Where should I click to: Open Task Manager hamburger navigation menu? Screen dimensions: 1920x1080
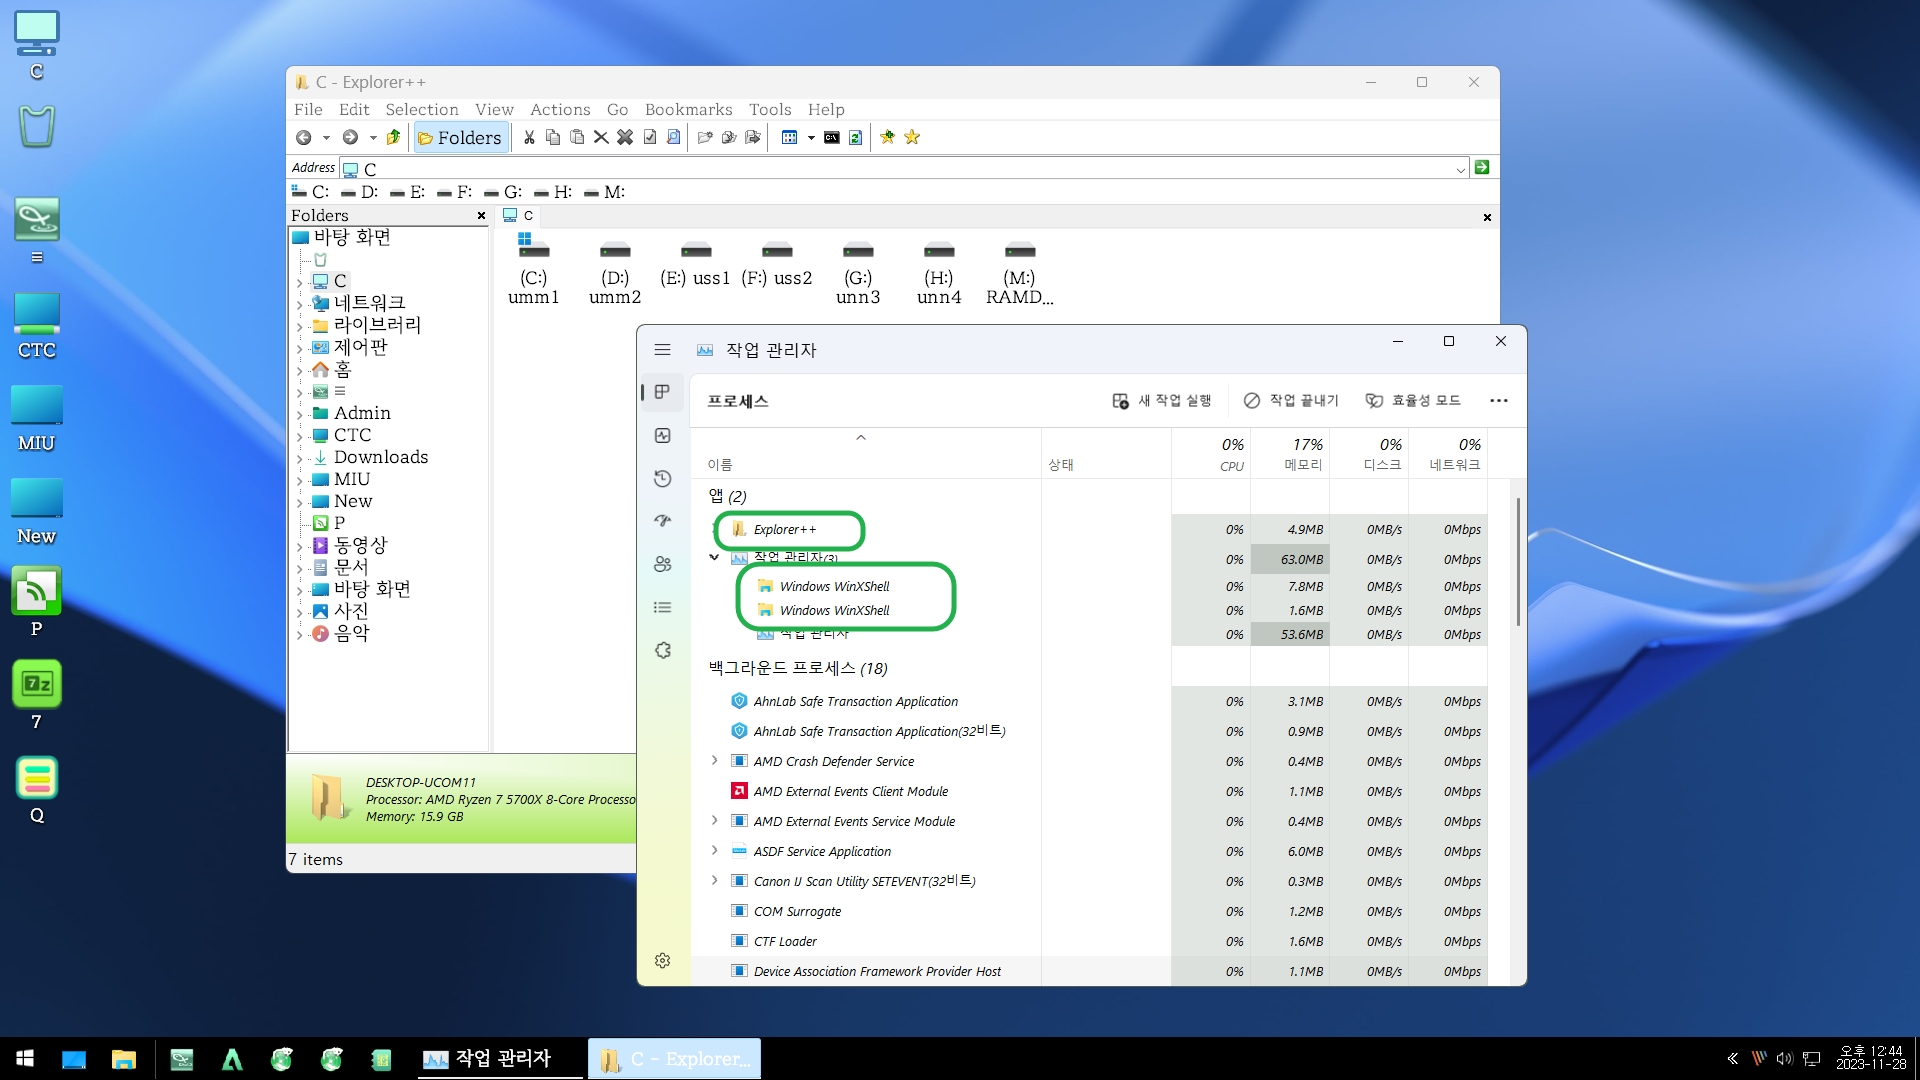tap(662, 350)
